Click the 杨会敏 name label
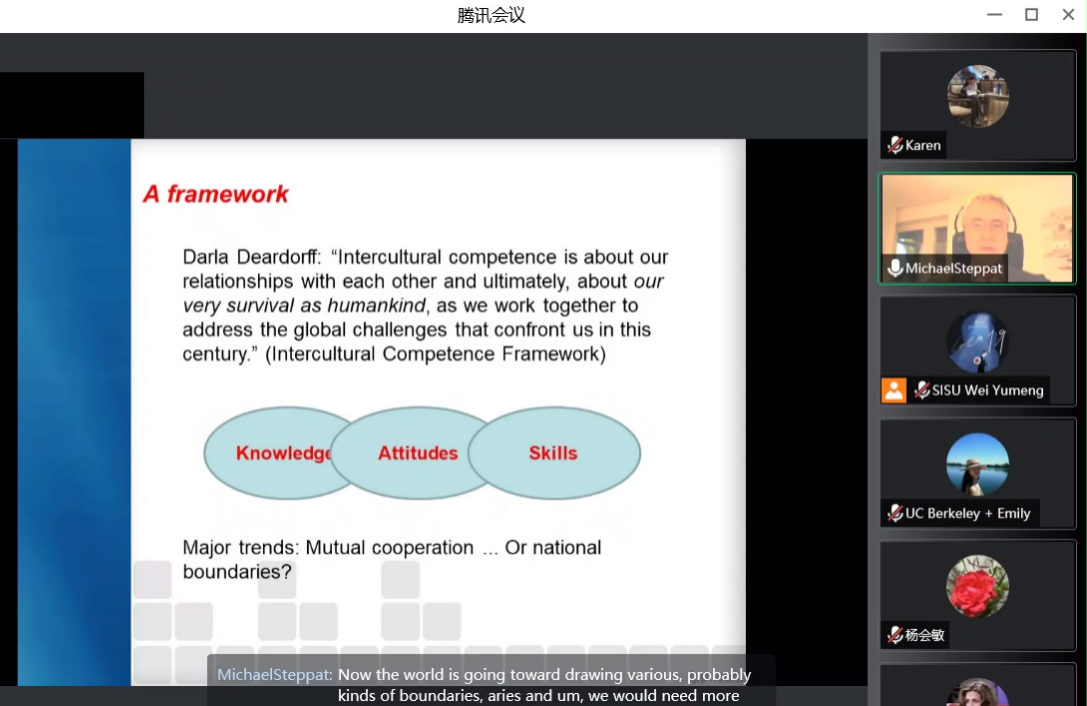Viewport: 1087px width, 706px height. click(925, 635)
